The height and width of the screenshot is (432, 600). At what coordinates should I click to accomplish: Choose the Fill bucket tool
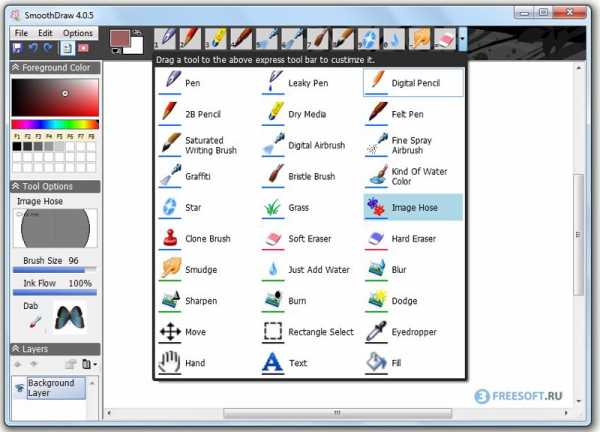click(413, 363)
